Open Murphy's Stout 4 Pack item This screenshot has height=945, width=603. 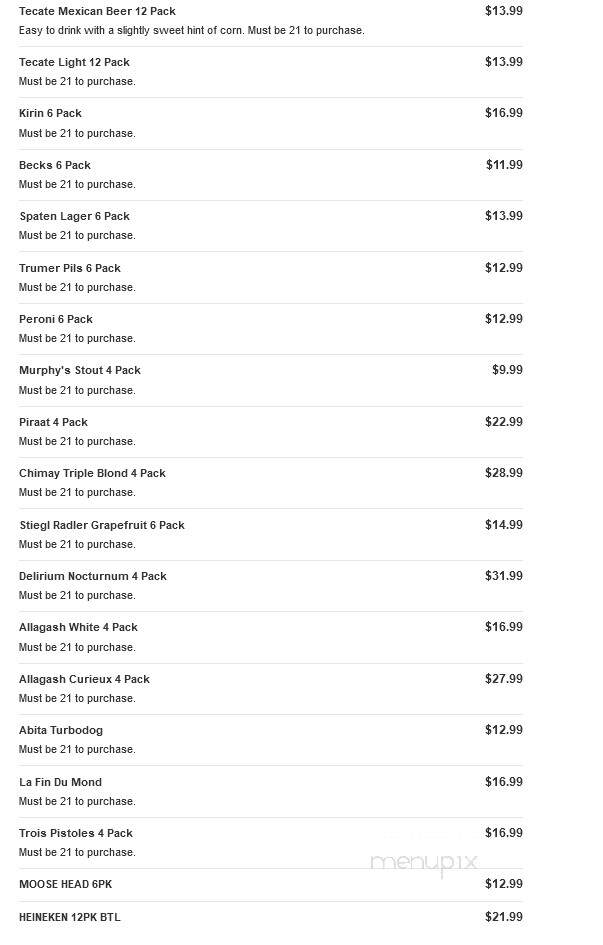(x=270, y=381)
